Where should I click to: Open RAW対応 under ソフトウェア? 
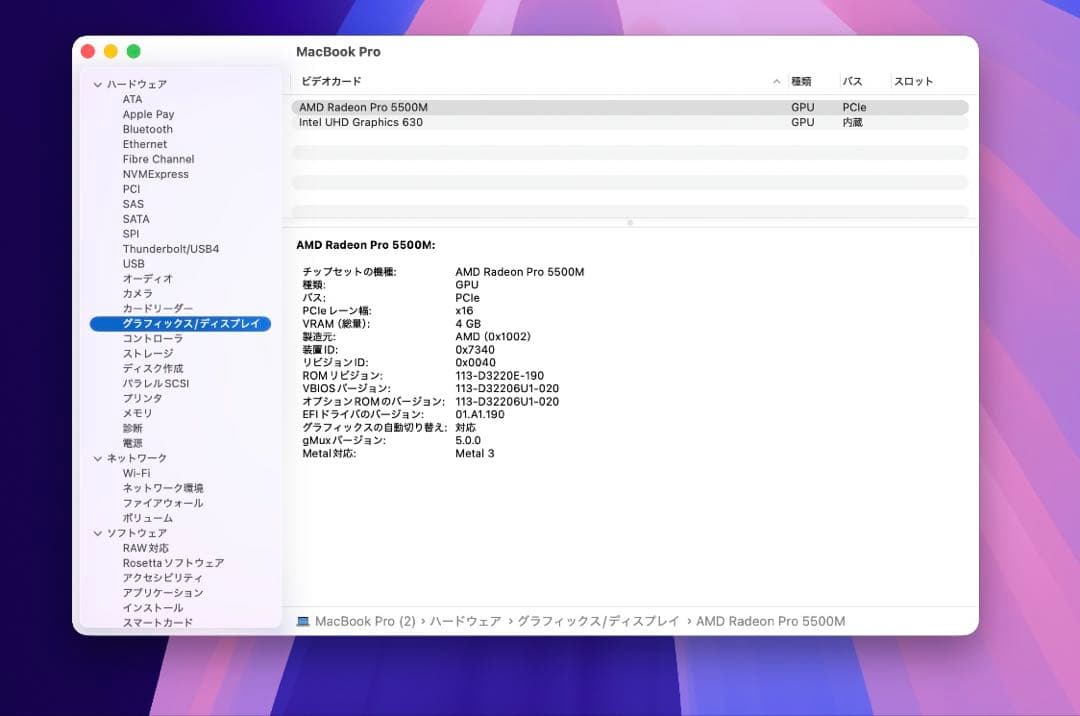point(145,548)
